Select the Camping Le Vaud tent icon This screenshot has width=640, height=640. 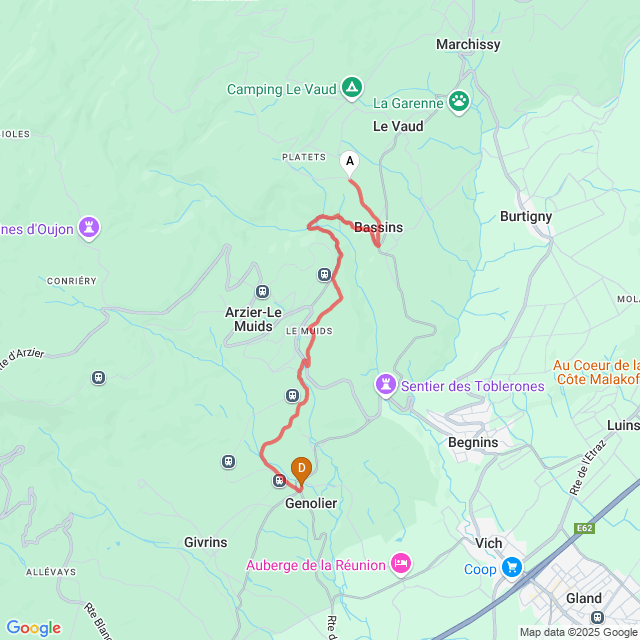(352, 88)
